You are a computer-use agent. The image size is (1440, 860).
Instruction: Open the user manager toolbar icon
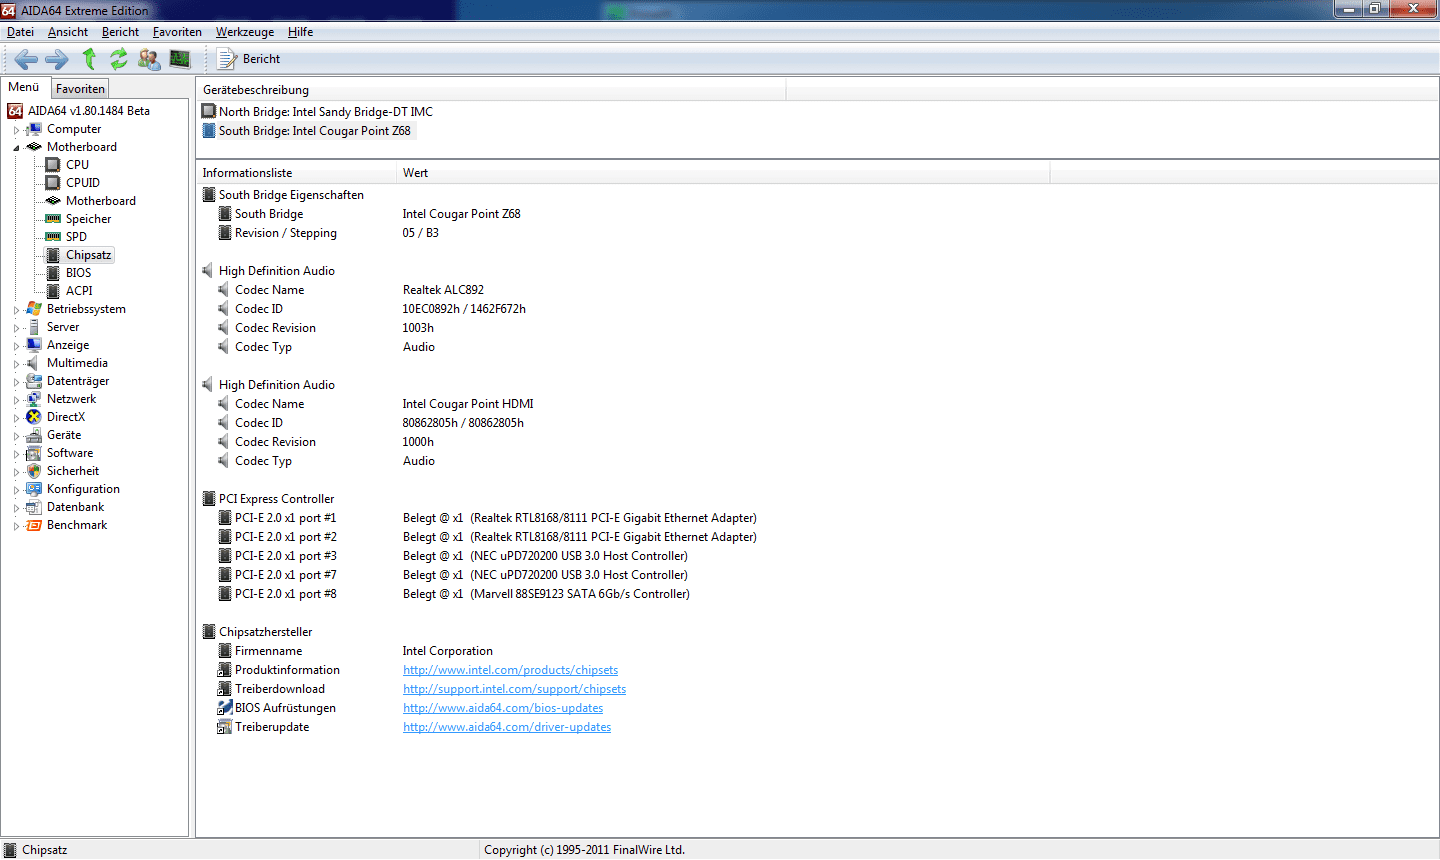149,59
